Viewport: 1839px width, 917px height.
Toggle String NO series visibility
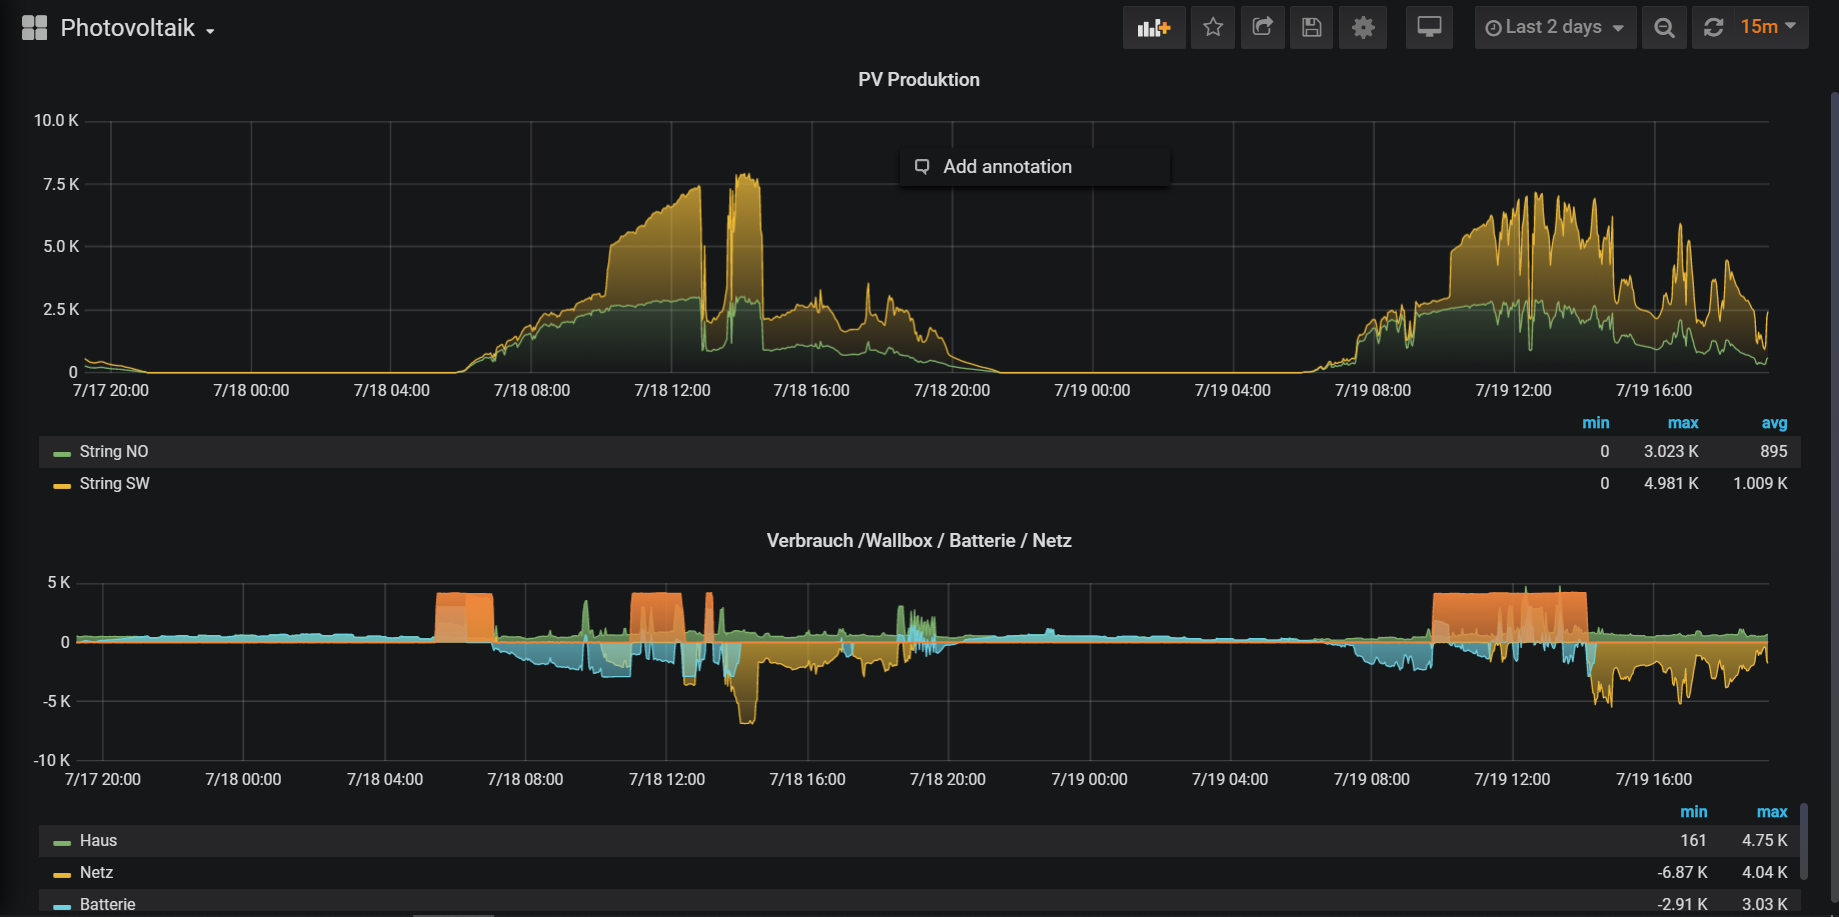click(114, 452)
